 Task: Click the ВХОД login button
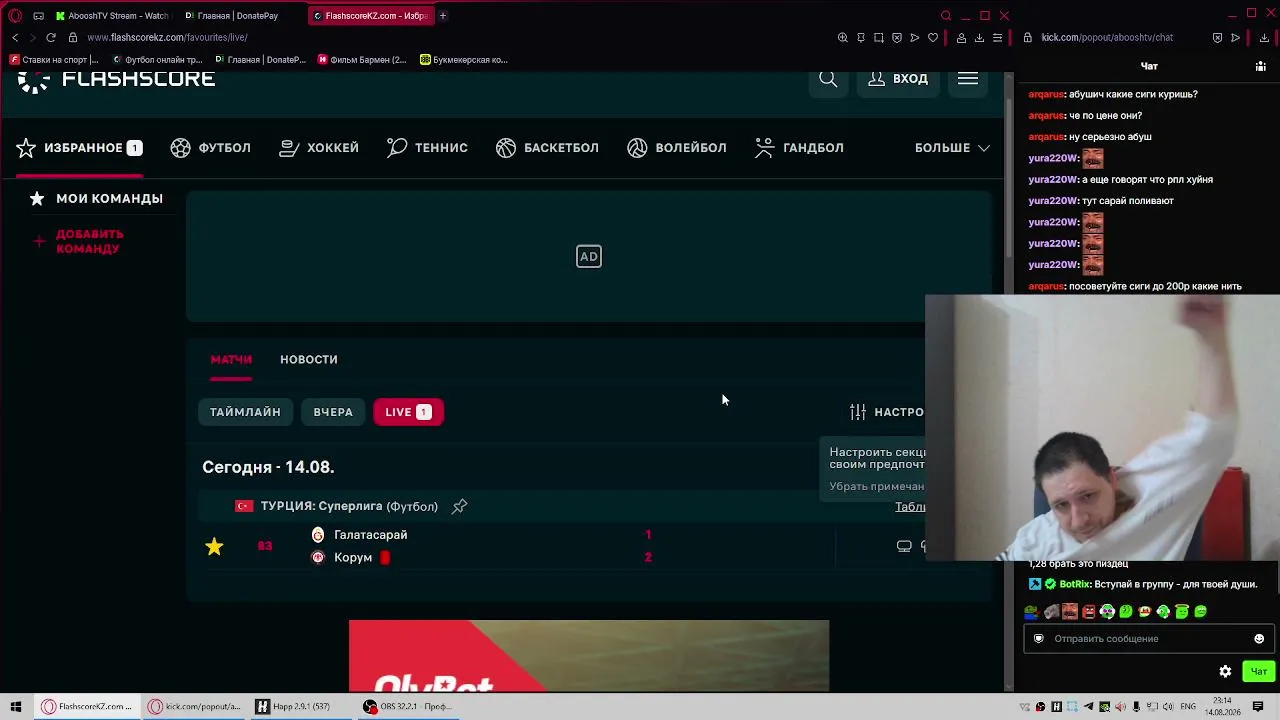(898, 79)
